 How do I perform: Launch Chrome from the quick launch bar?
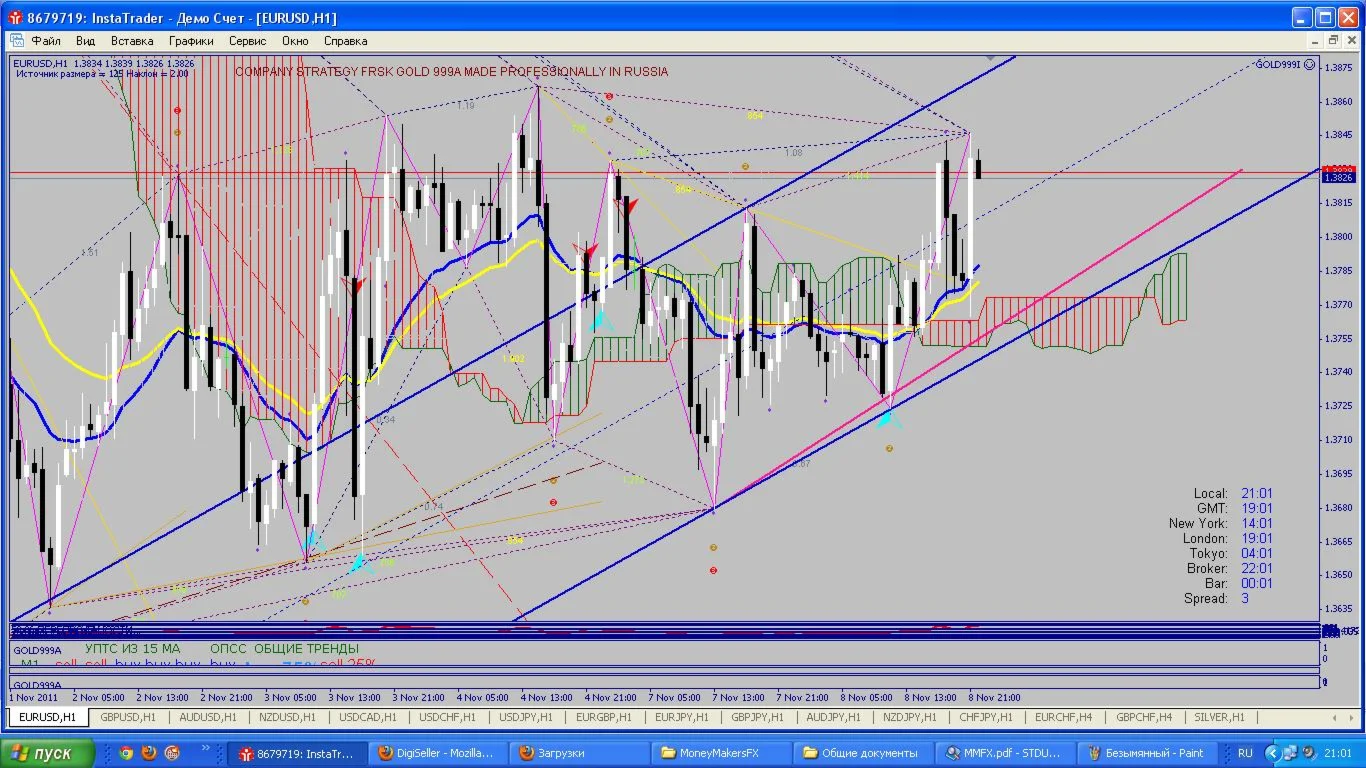[x=126, y=753]
